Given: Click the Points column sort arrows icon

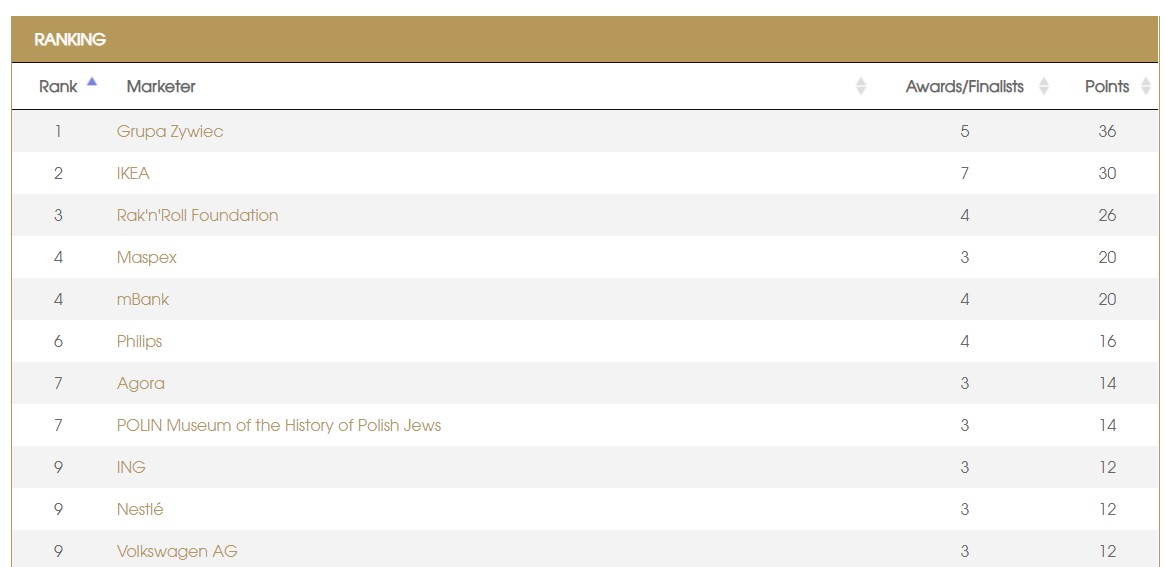Looking at the screenshot, I should (1146, 87).
